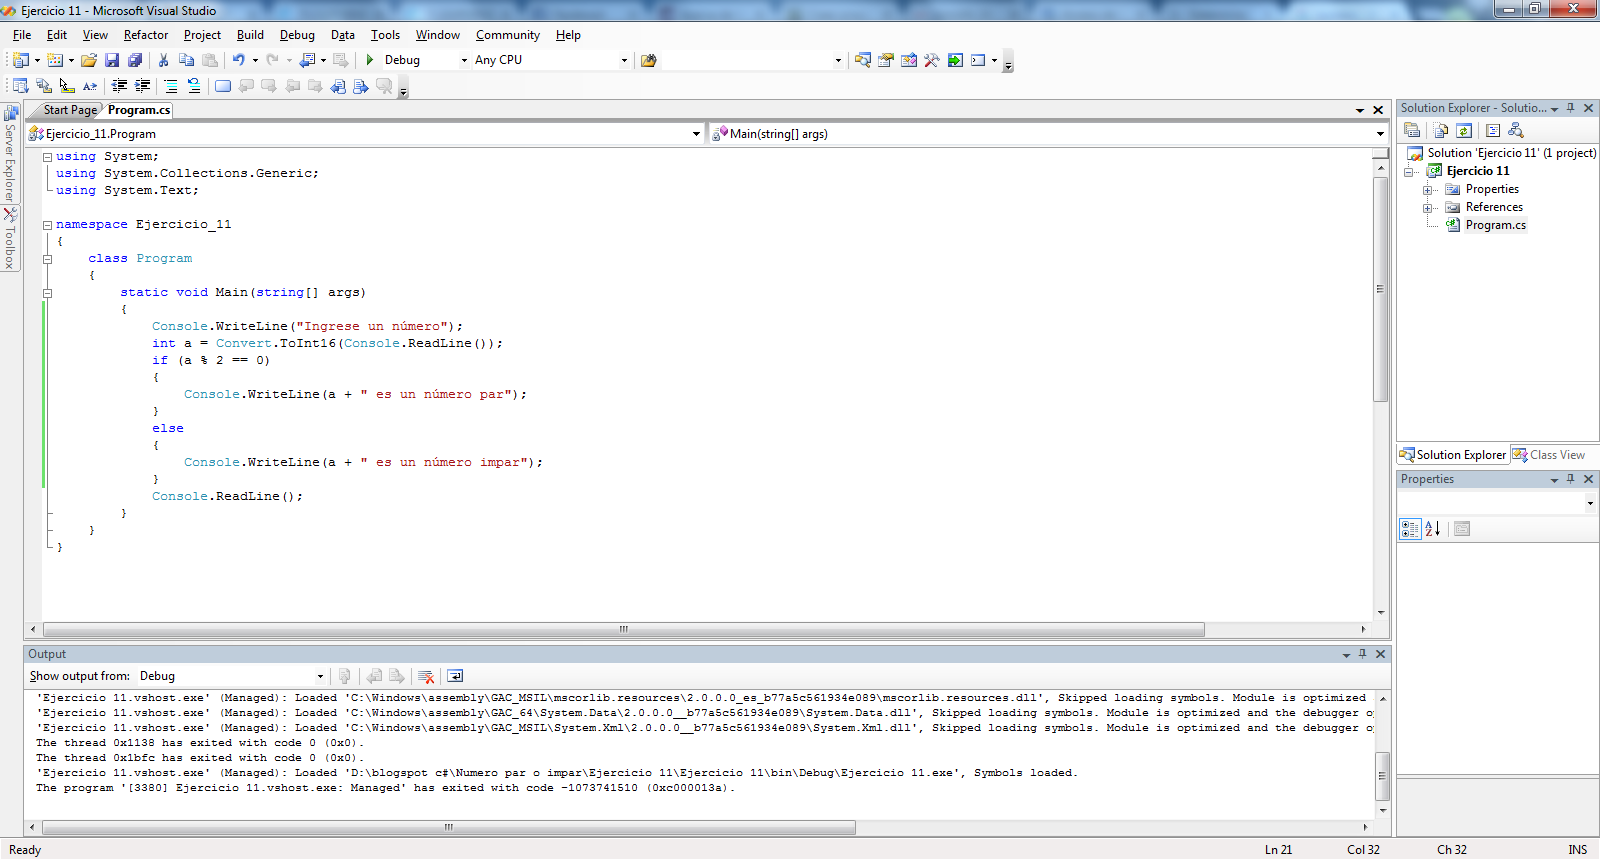This screenshot has width=1600, height=860.
Task: Open the Server Explorer side tab
Action: [10, 154]
